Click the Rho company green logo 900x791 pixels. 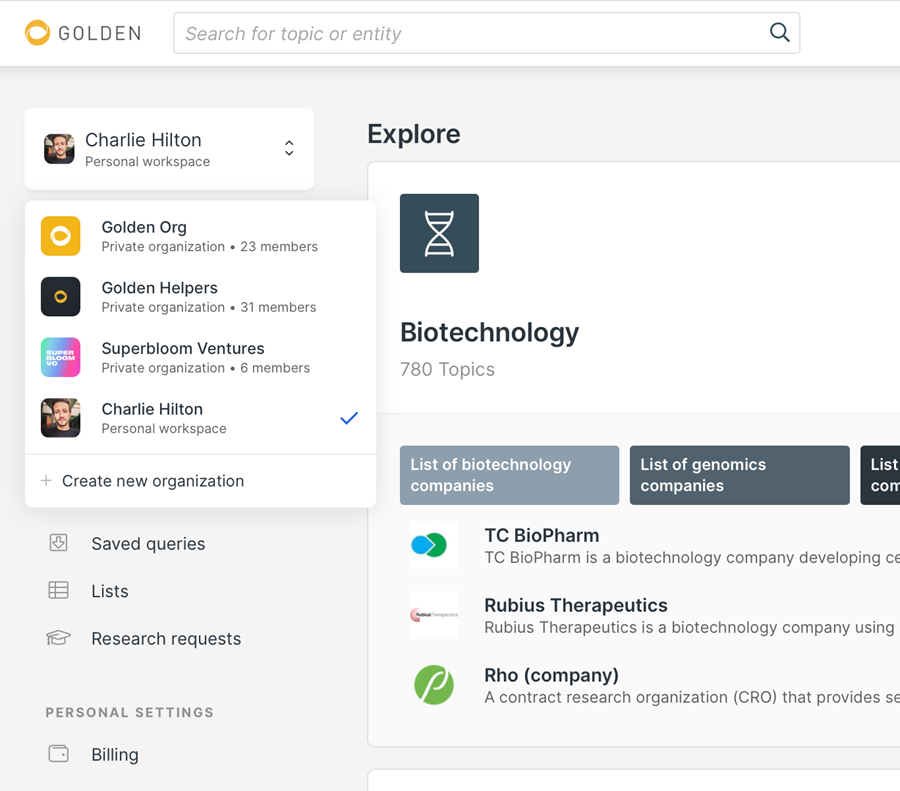pos(434,685)
